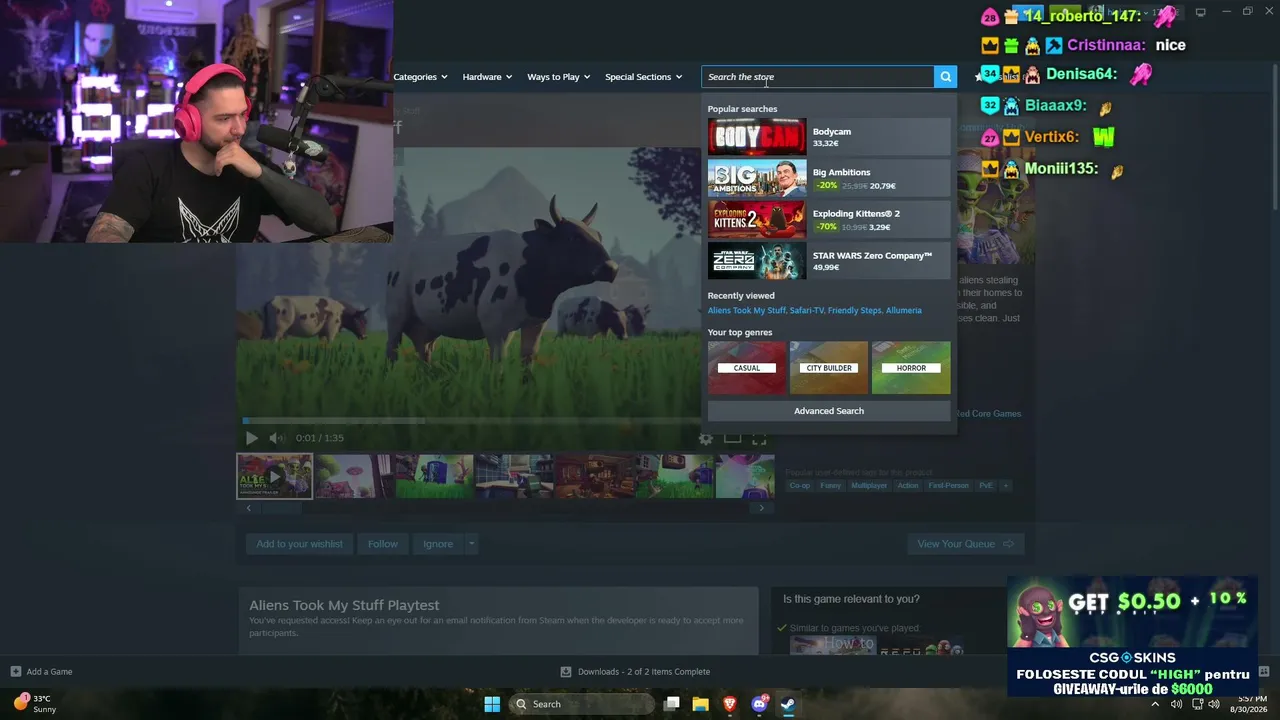Viewport: 1280px width, 720px height.
Task: Click the CSGOSkins giveaway banner
Action: (1132, 636)
